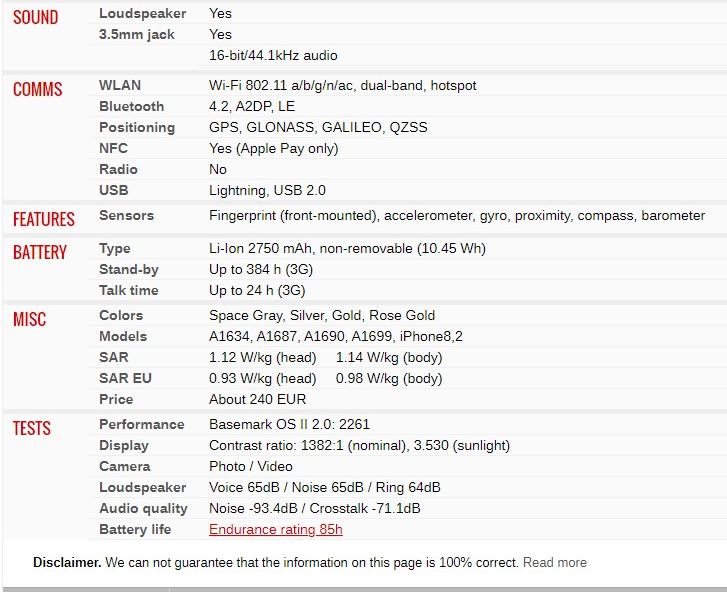Screen dimensions: 727x592
Task: Click the Performance test label
Action: coord(141,424)
